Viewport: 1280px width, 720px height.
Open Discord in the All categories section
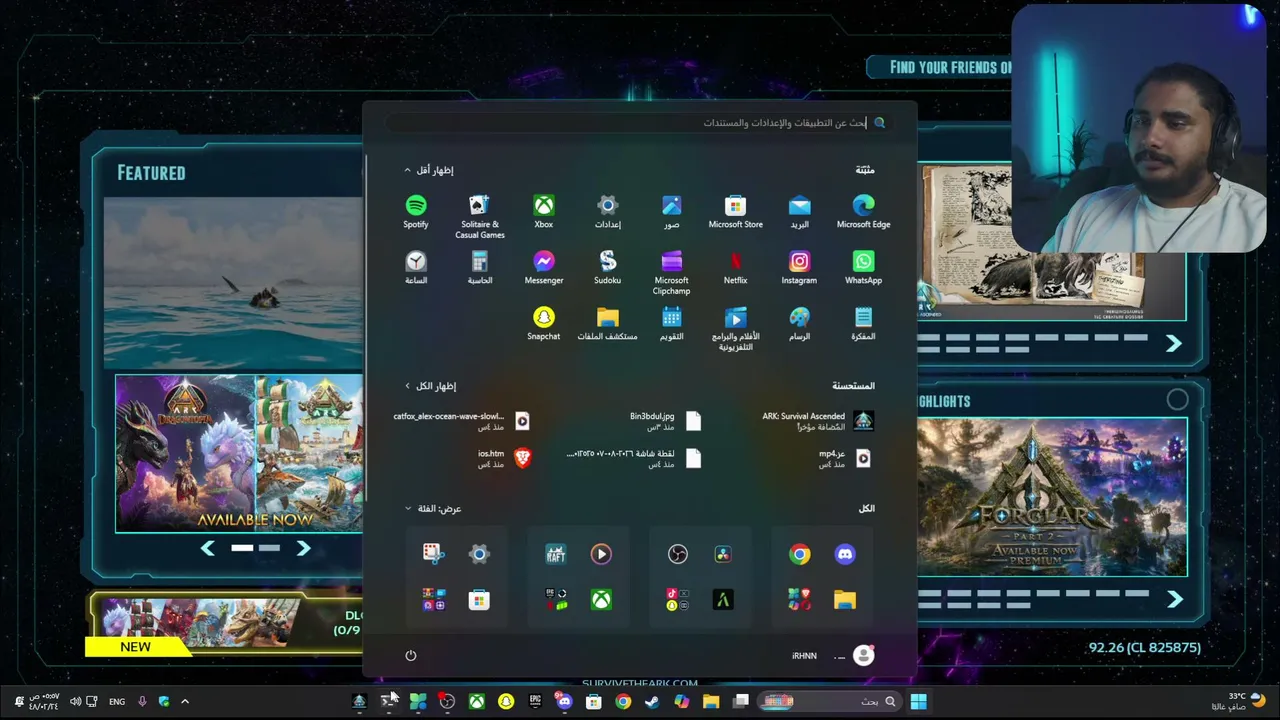coord(845,554)
